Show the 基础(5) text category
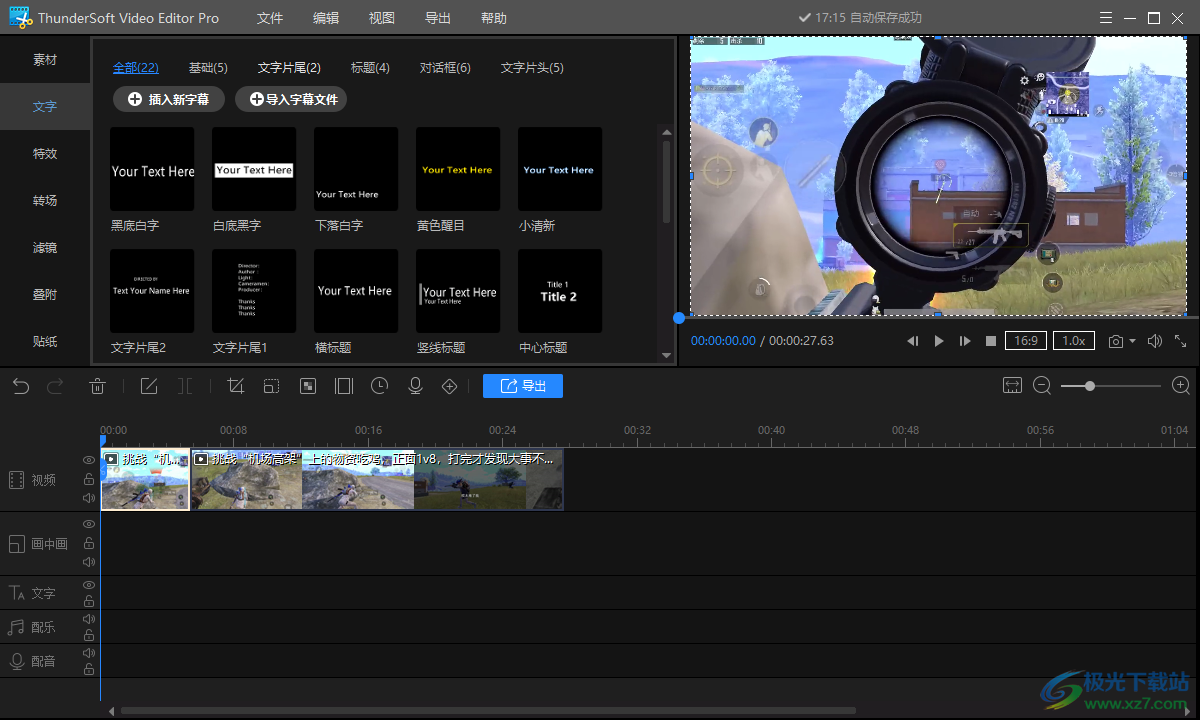The width and height of the screenshot is (1200, 720). pos(208,68)
